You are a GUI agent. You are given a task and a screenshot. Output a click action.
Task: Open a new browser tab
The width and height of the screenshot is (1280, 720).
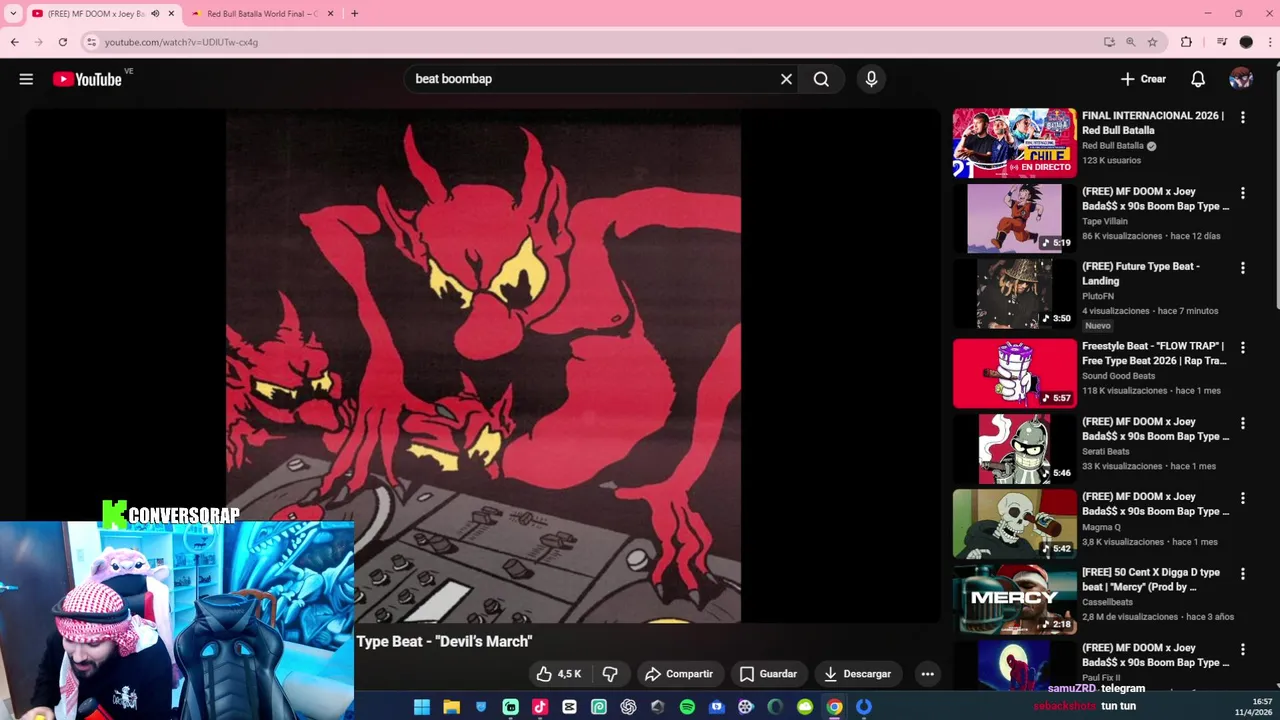pos(354,14)
